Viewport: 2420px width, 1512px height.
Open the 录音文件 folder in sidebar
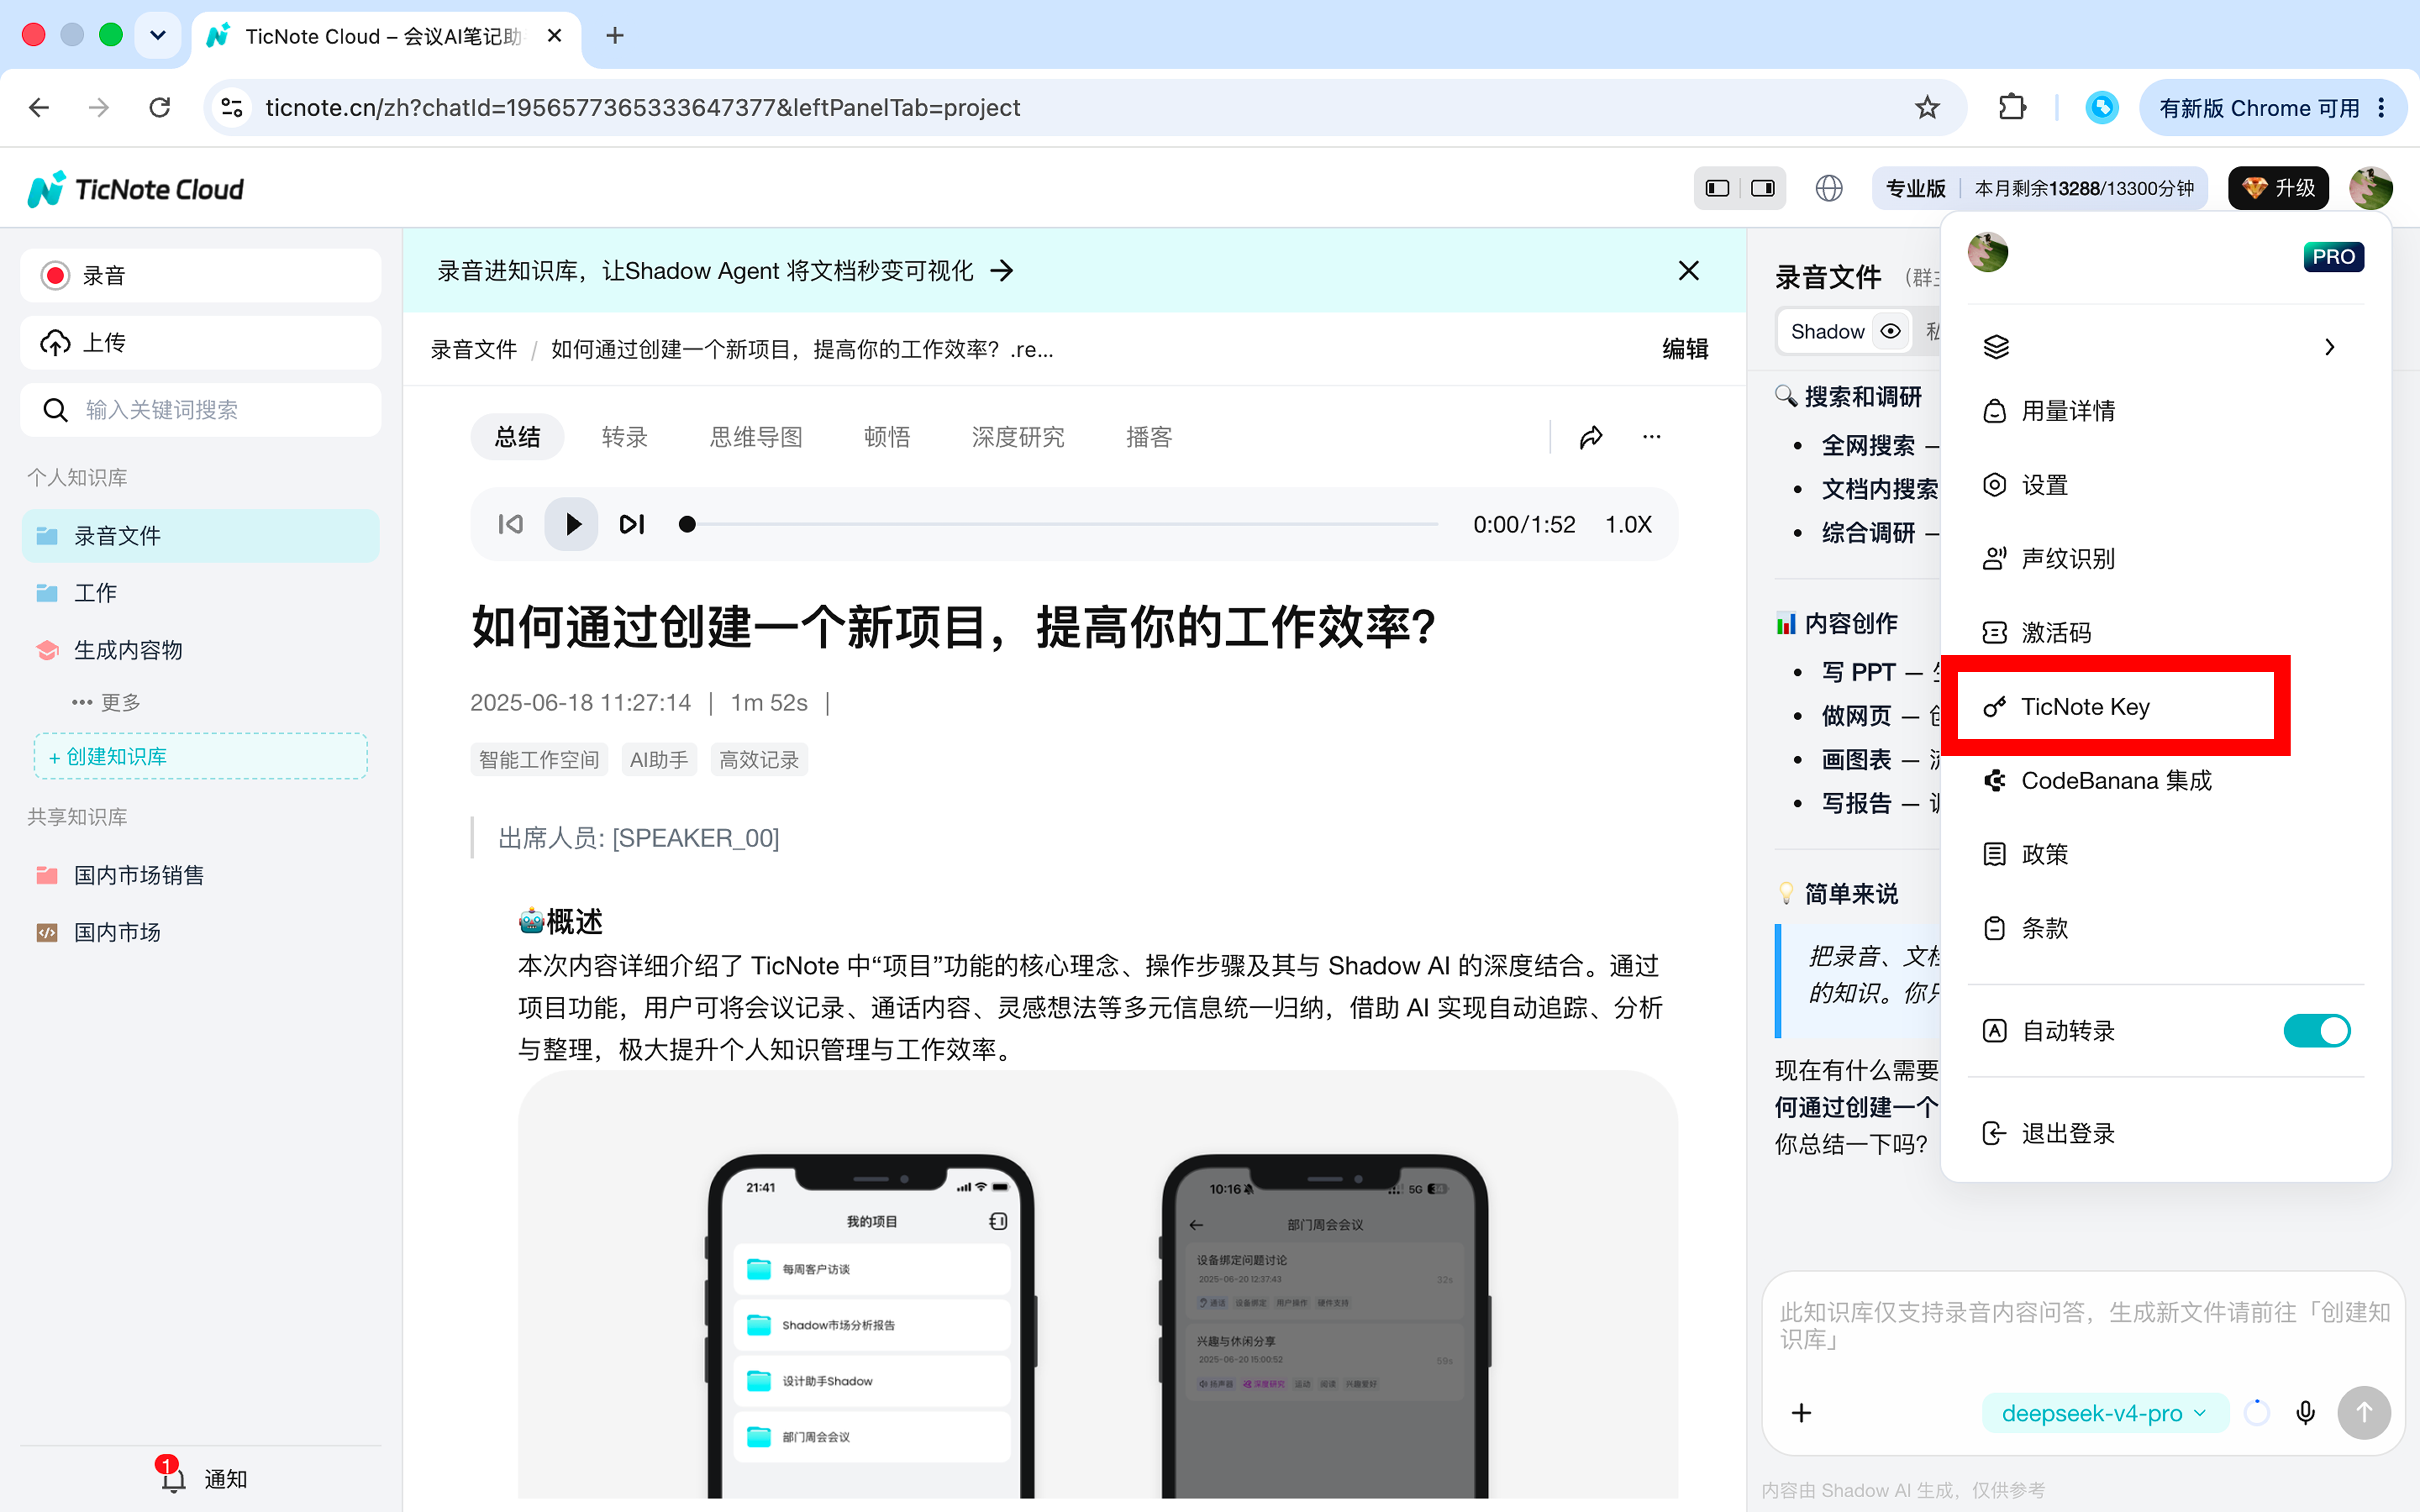200,535
